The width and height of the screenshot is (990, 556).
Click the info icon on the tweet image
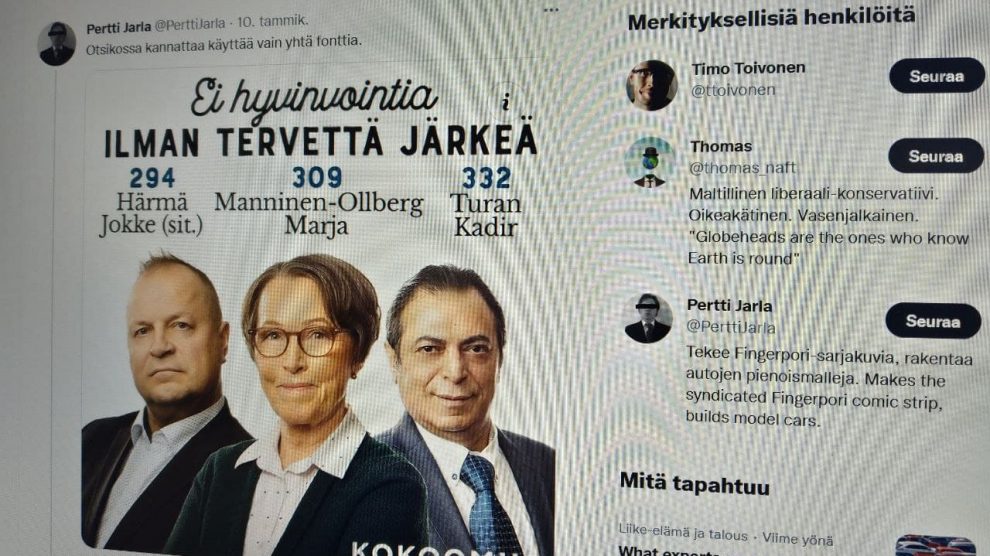click(x=505, y=102)
